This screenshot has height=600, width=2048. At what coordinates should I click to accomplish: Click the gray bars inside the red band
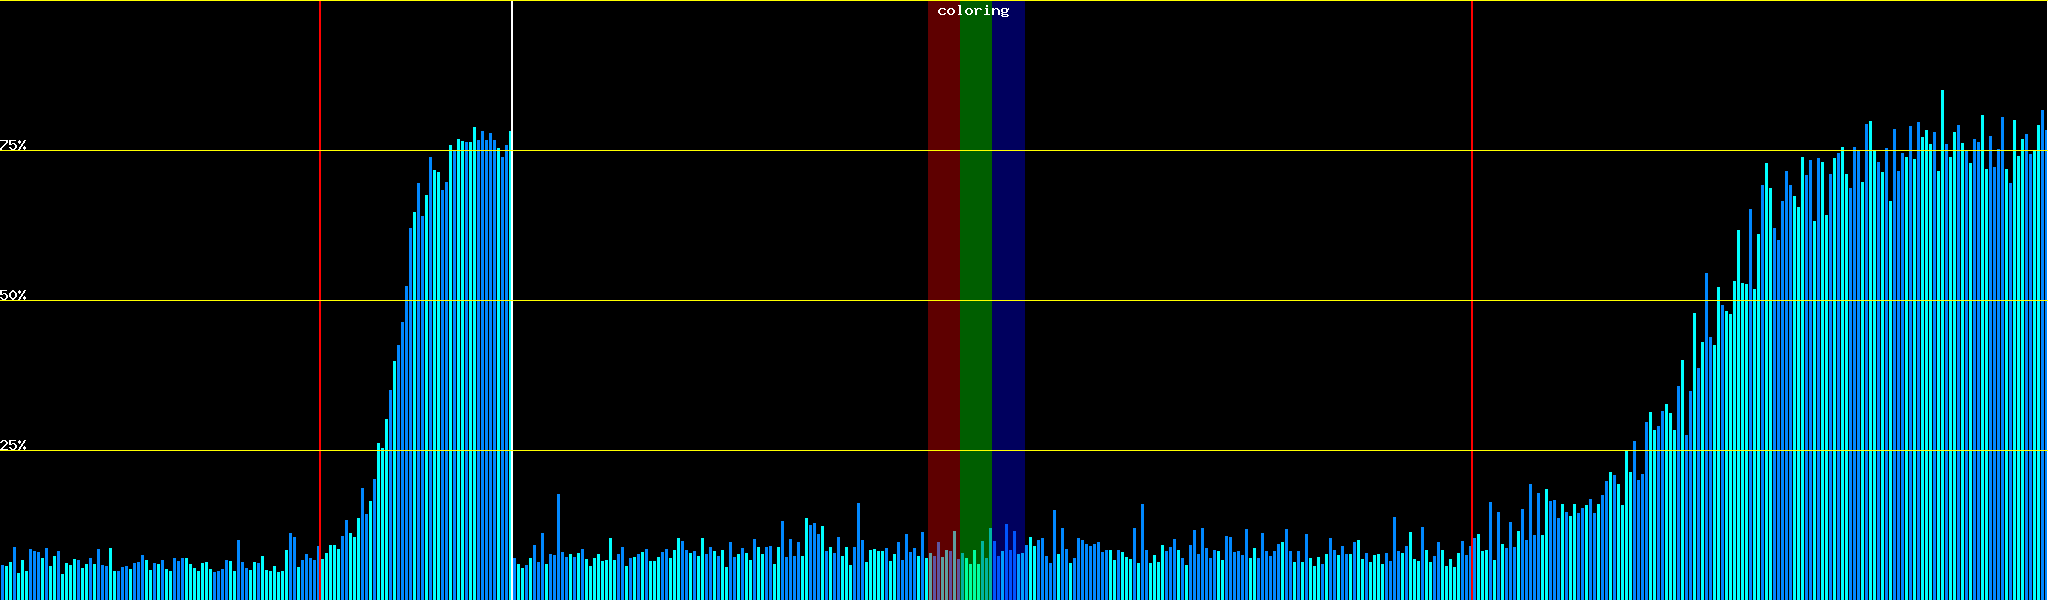click(x=942, y=575)
